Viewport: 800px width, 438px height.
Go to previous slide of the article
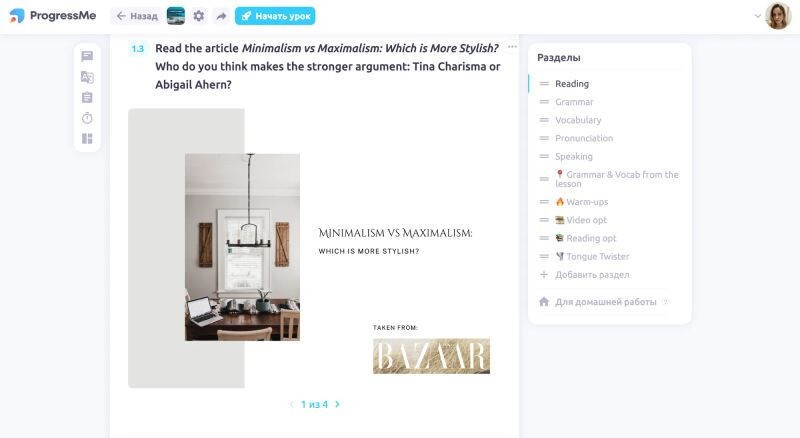[x=292, y=404]
